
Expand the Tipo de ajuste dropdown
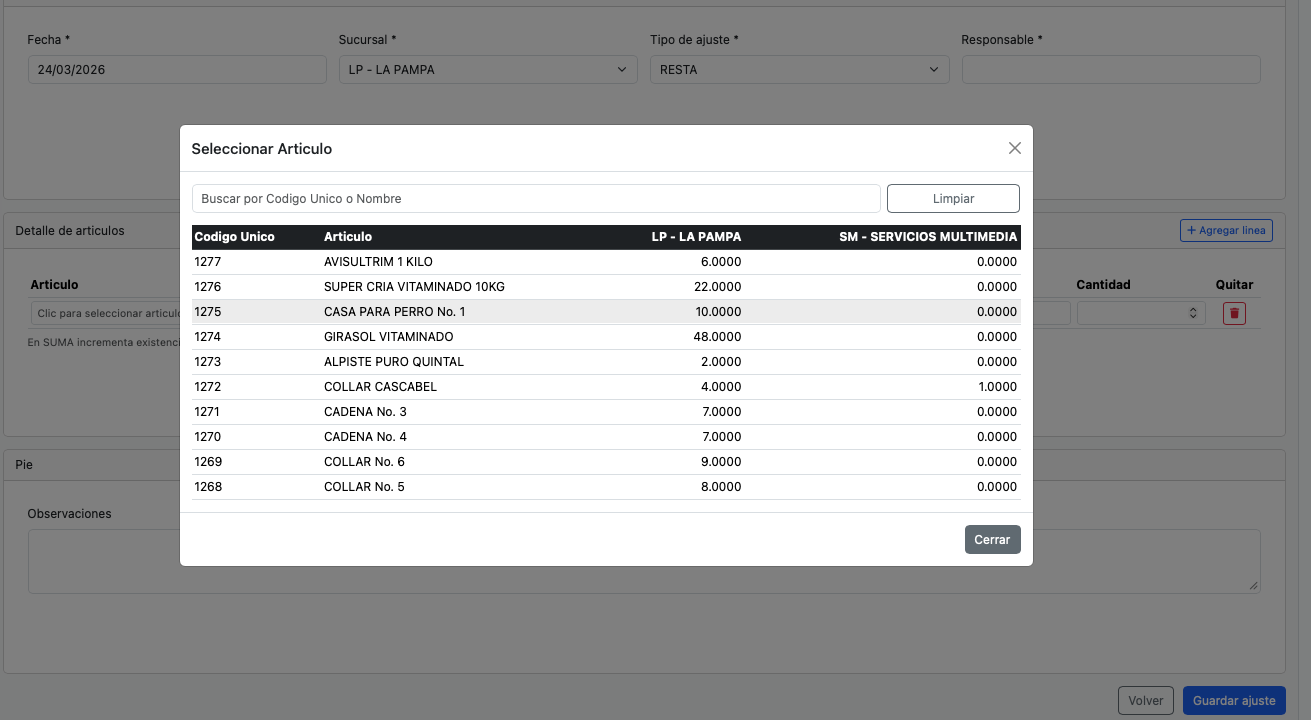[798, 70]
